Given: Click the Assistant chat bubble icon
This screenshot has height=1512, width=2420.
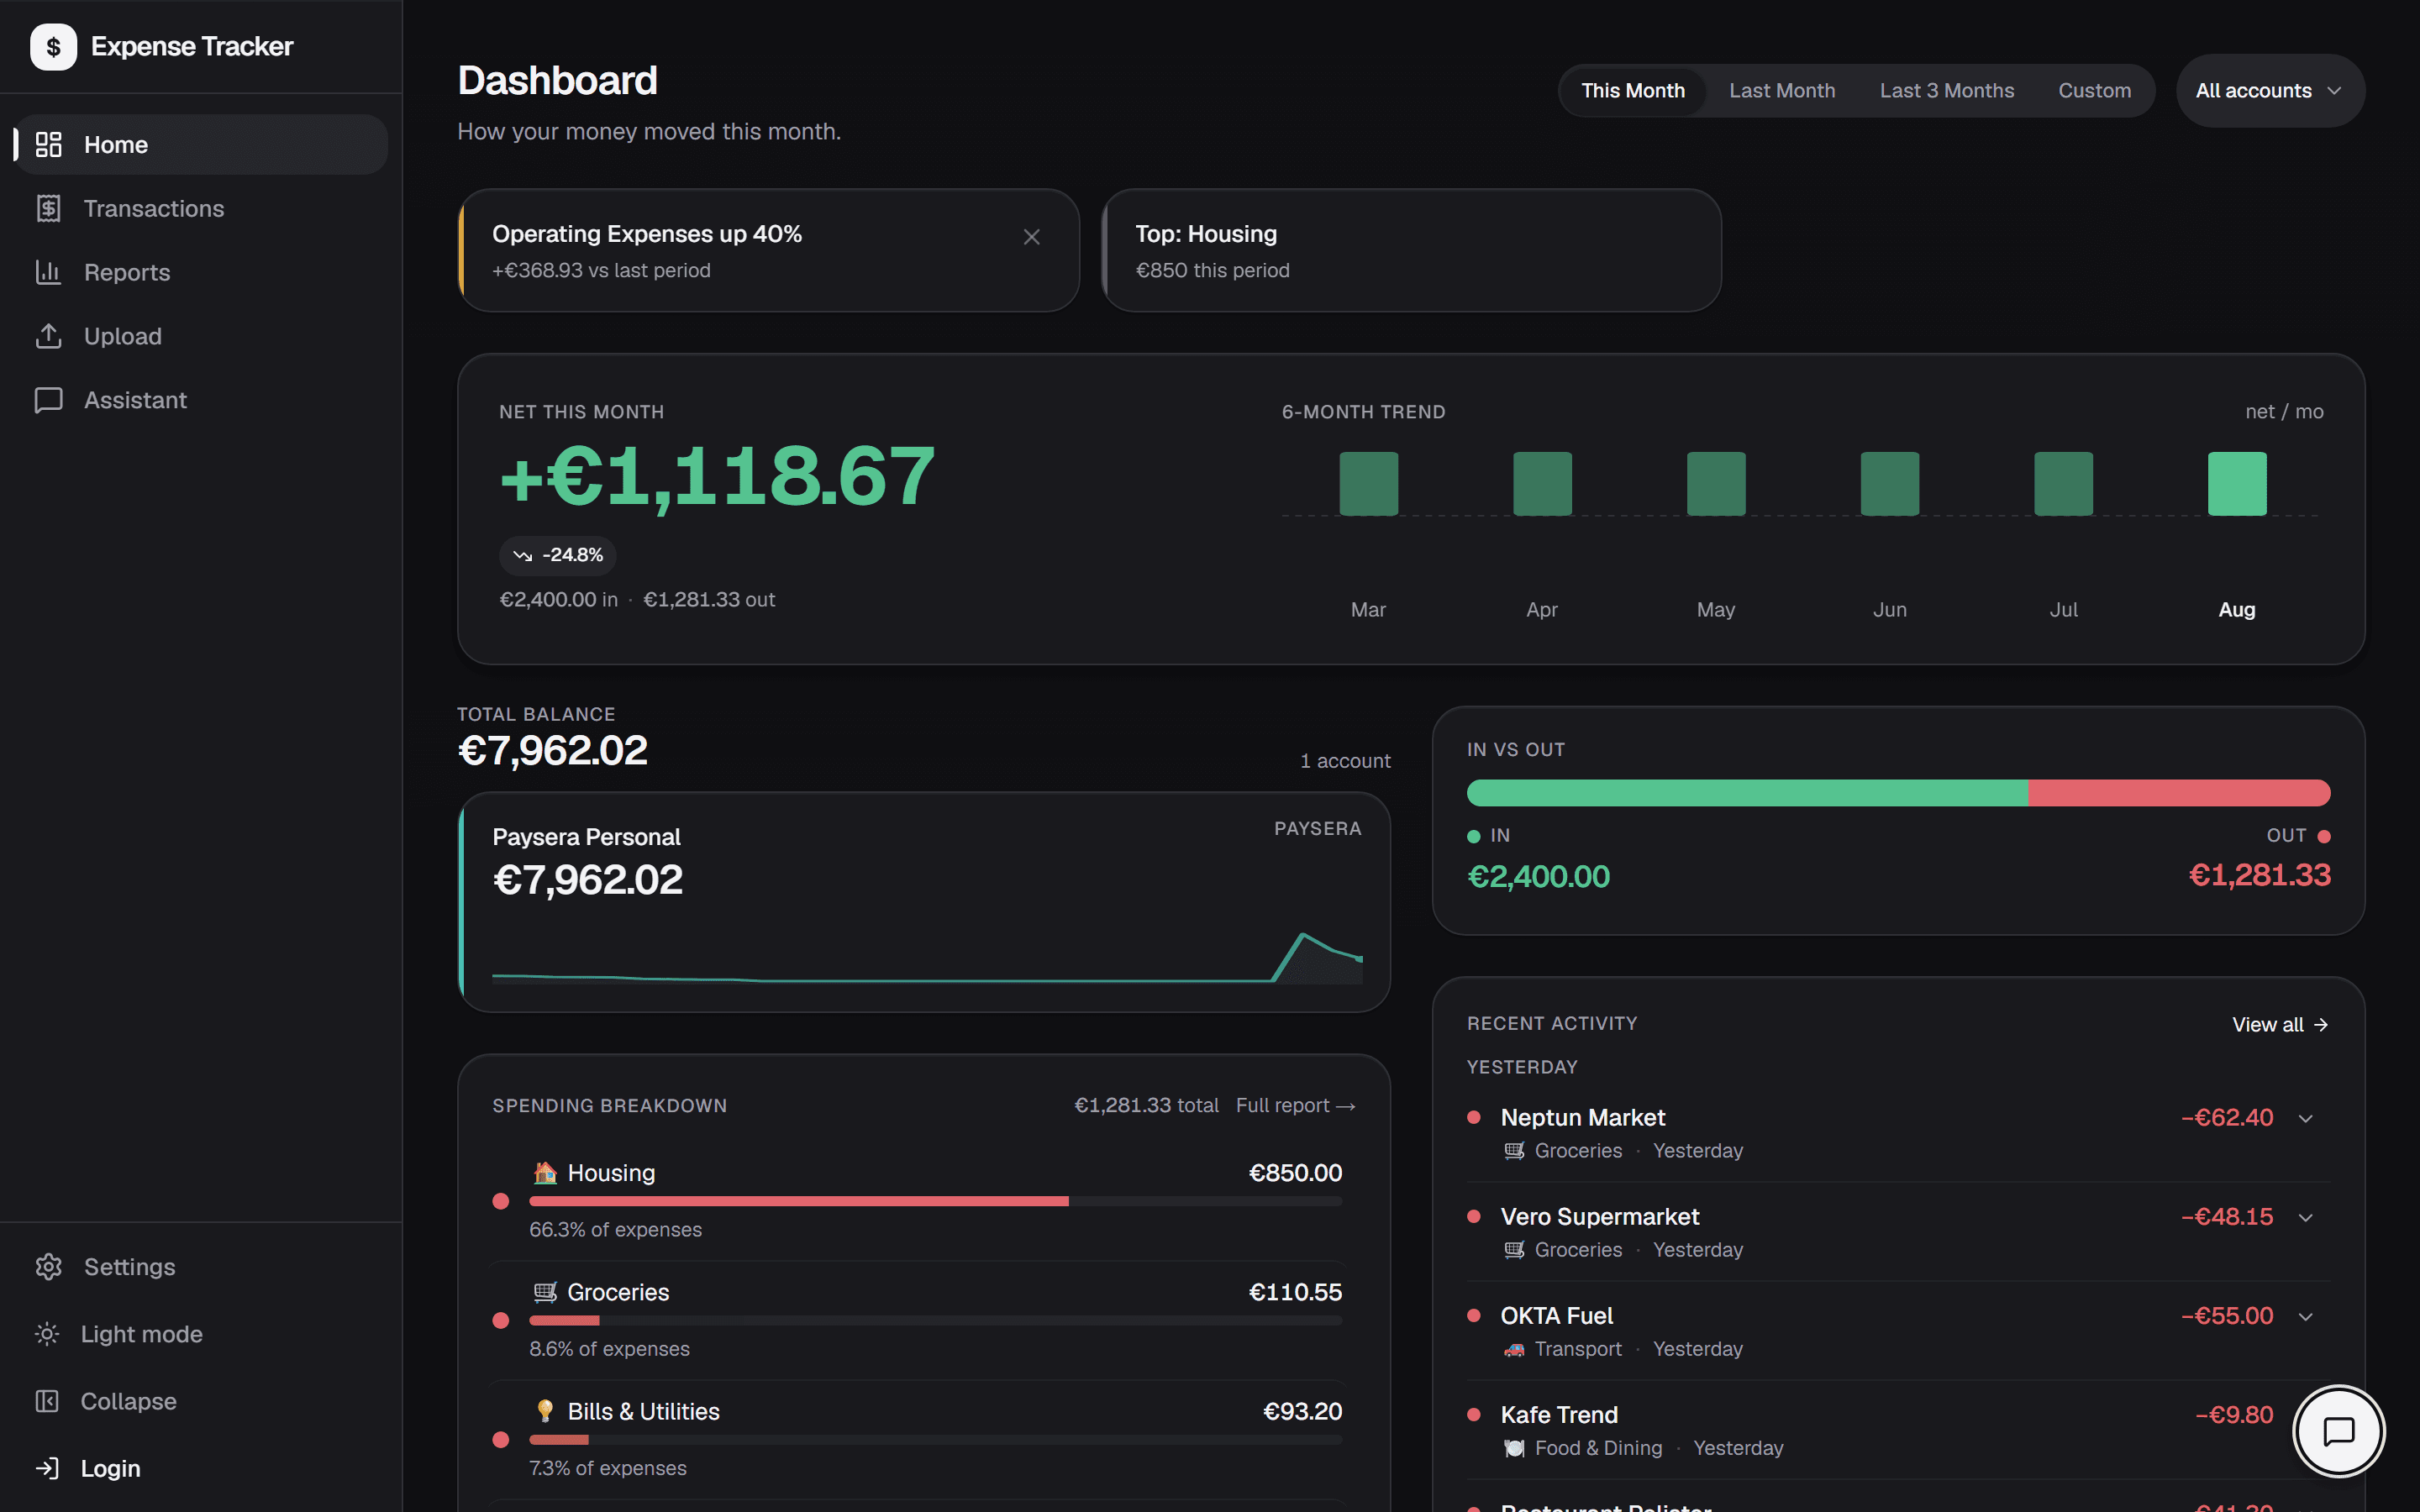Looking at the screenshot, I should pos(48,400).
